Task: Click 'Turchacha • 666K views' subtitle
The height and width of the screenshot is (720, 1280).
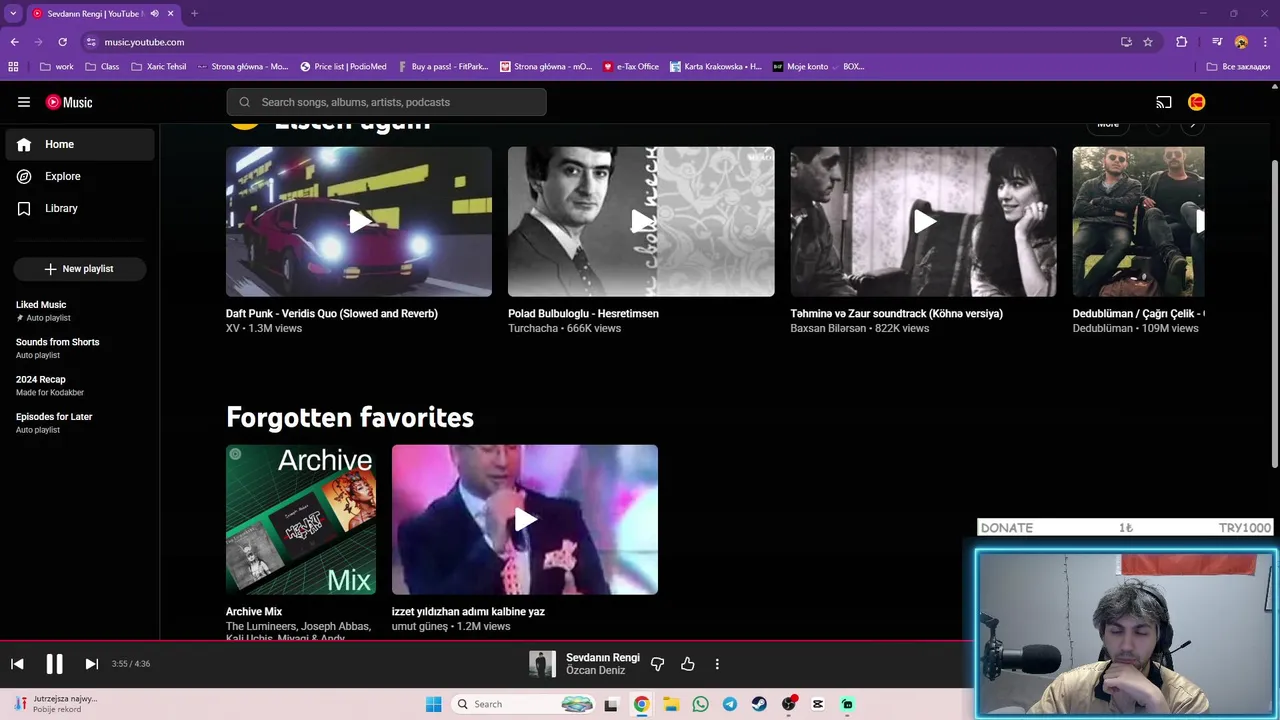Action: click(x=564, y=328)
